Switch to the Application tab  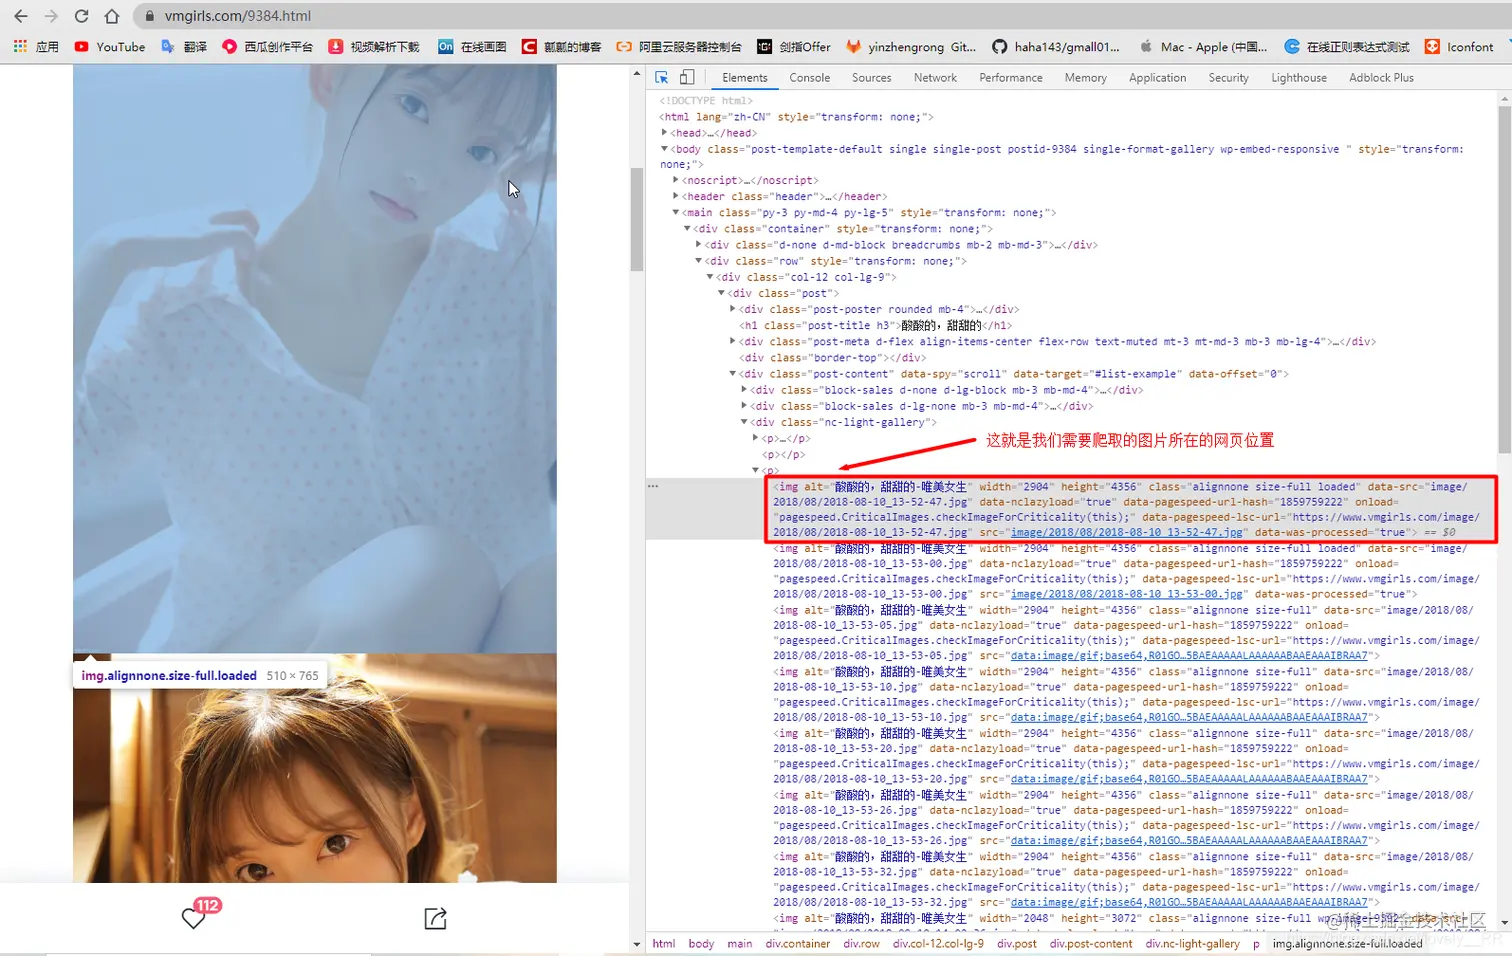[1157, 77]
